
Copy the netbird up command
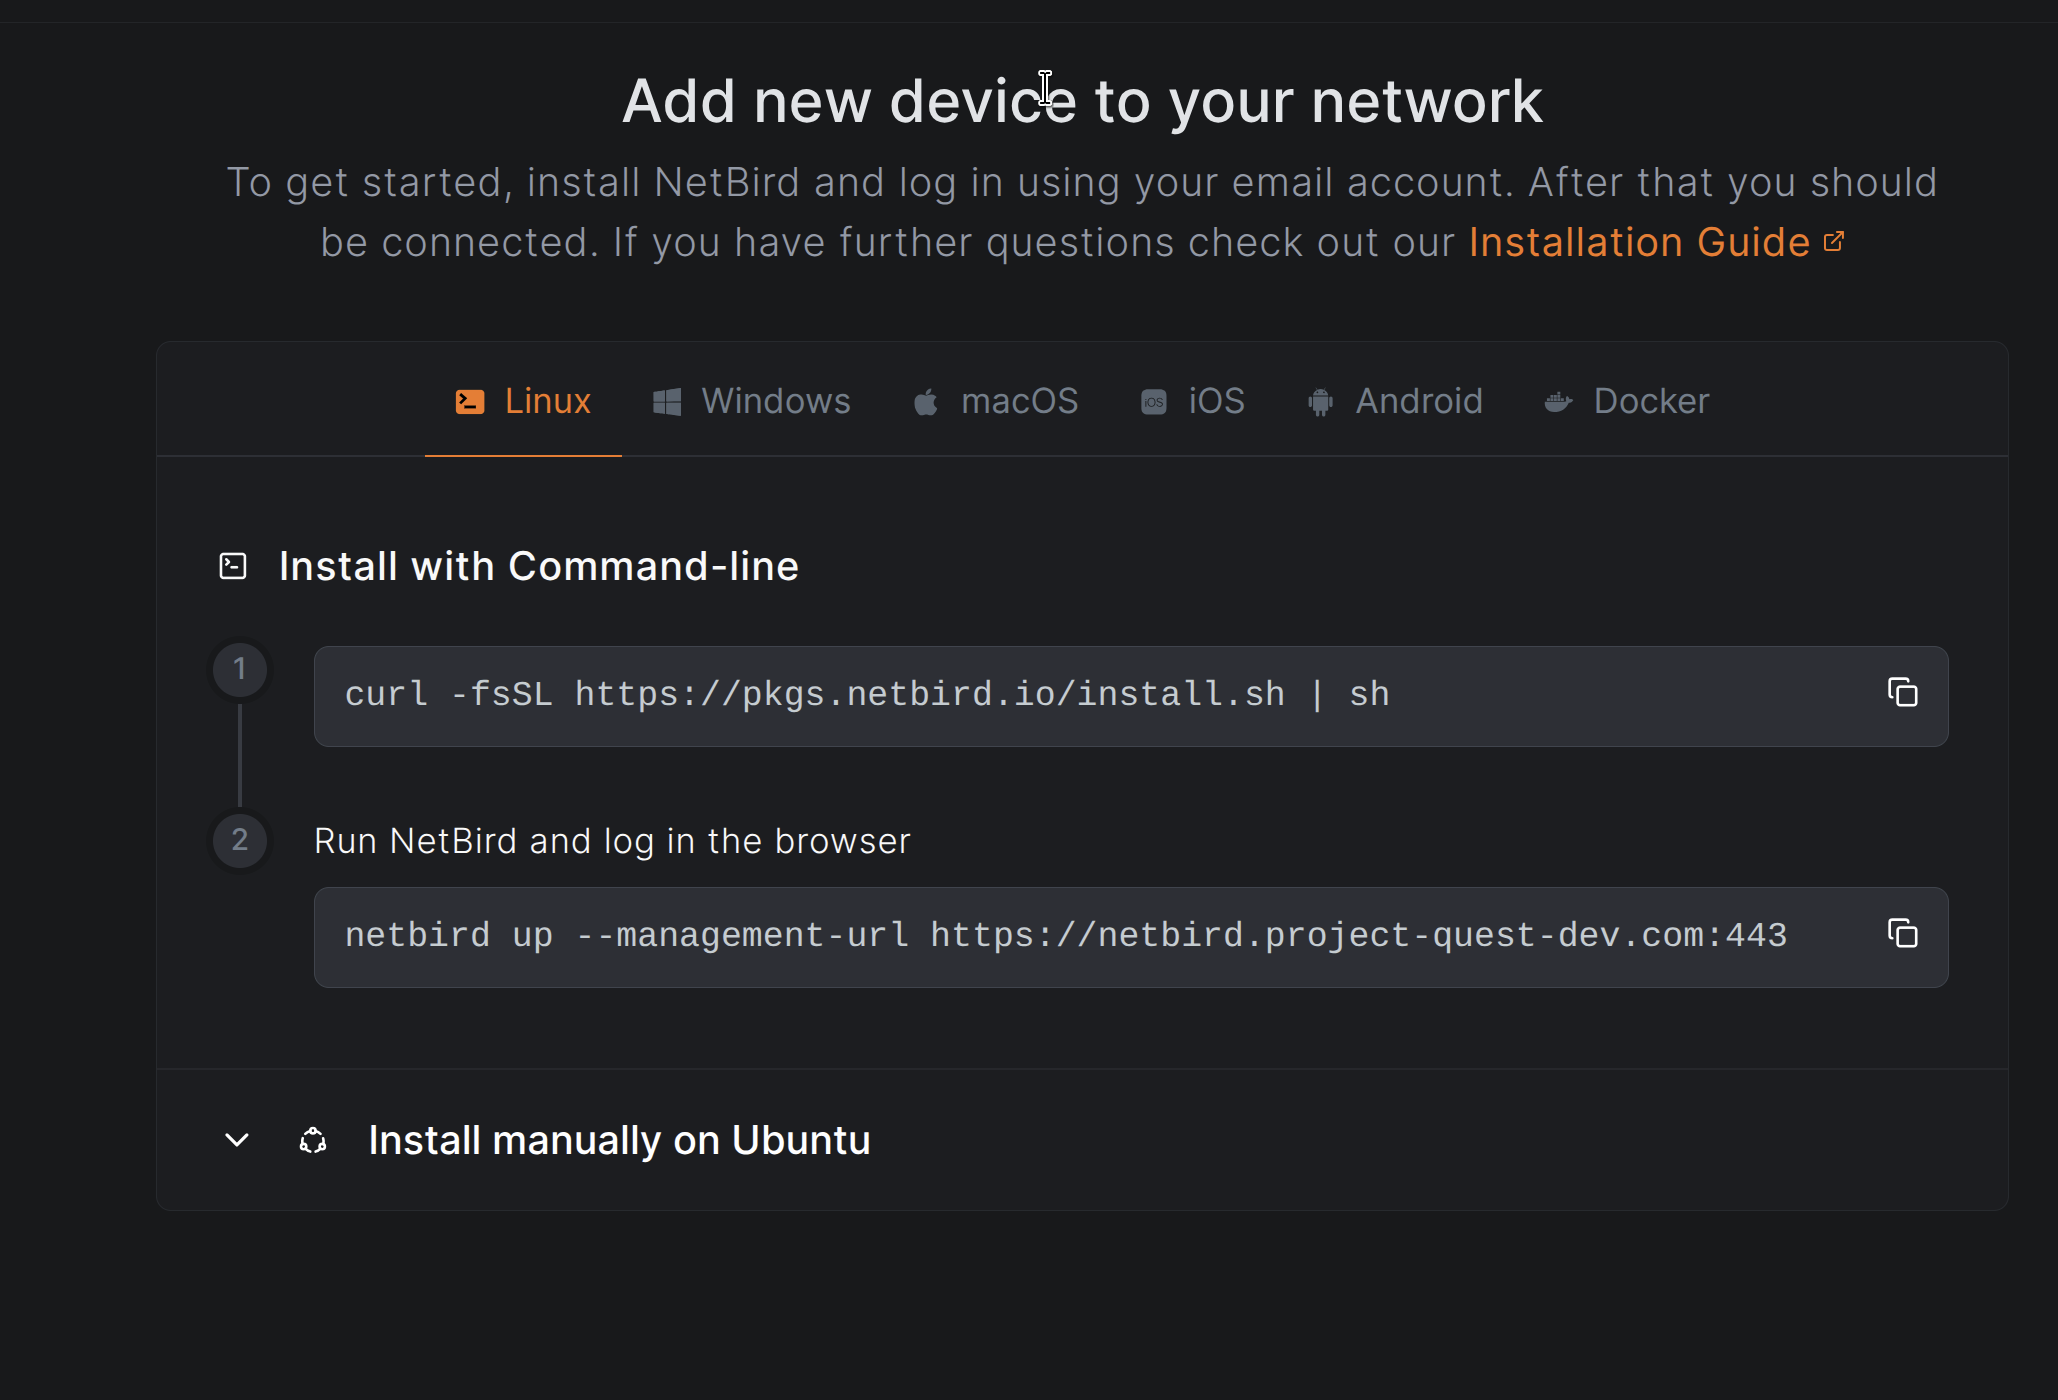click(1903, 934)
